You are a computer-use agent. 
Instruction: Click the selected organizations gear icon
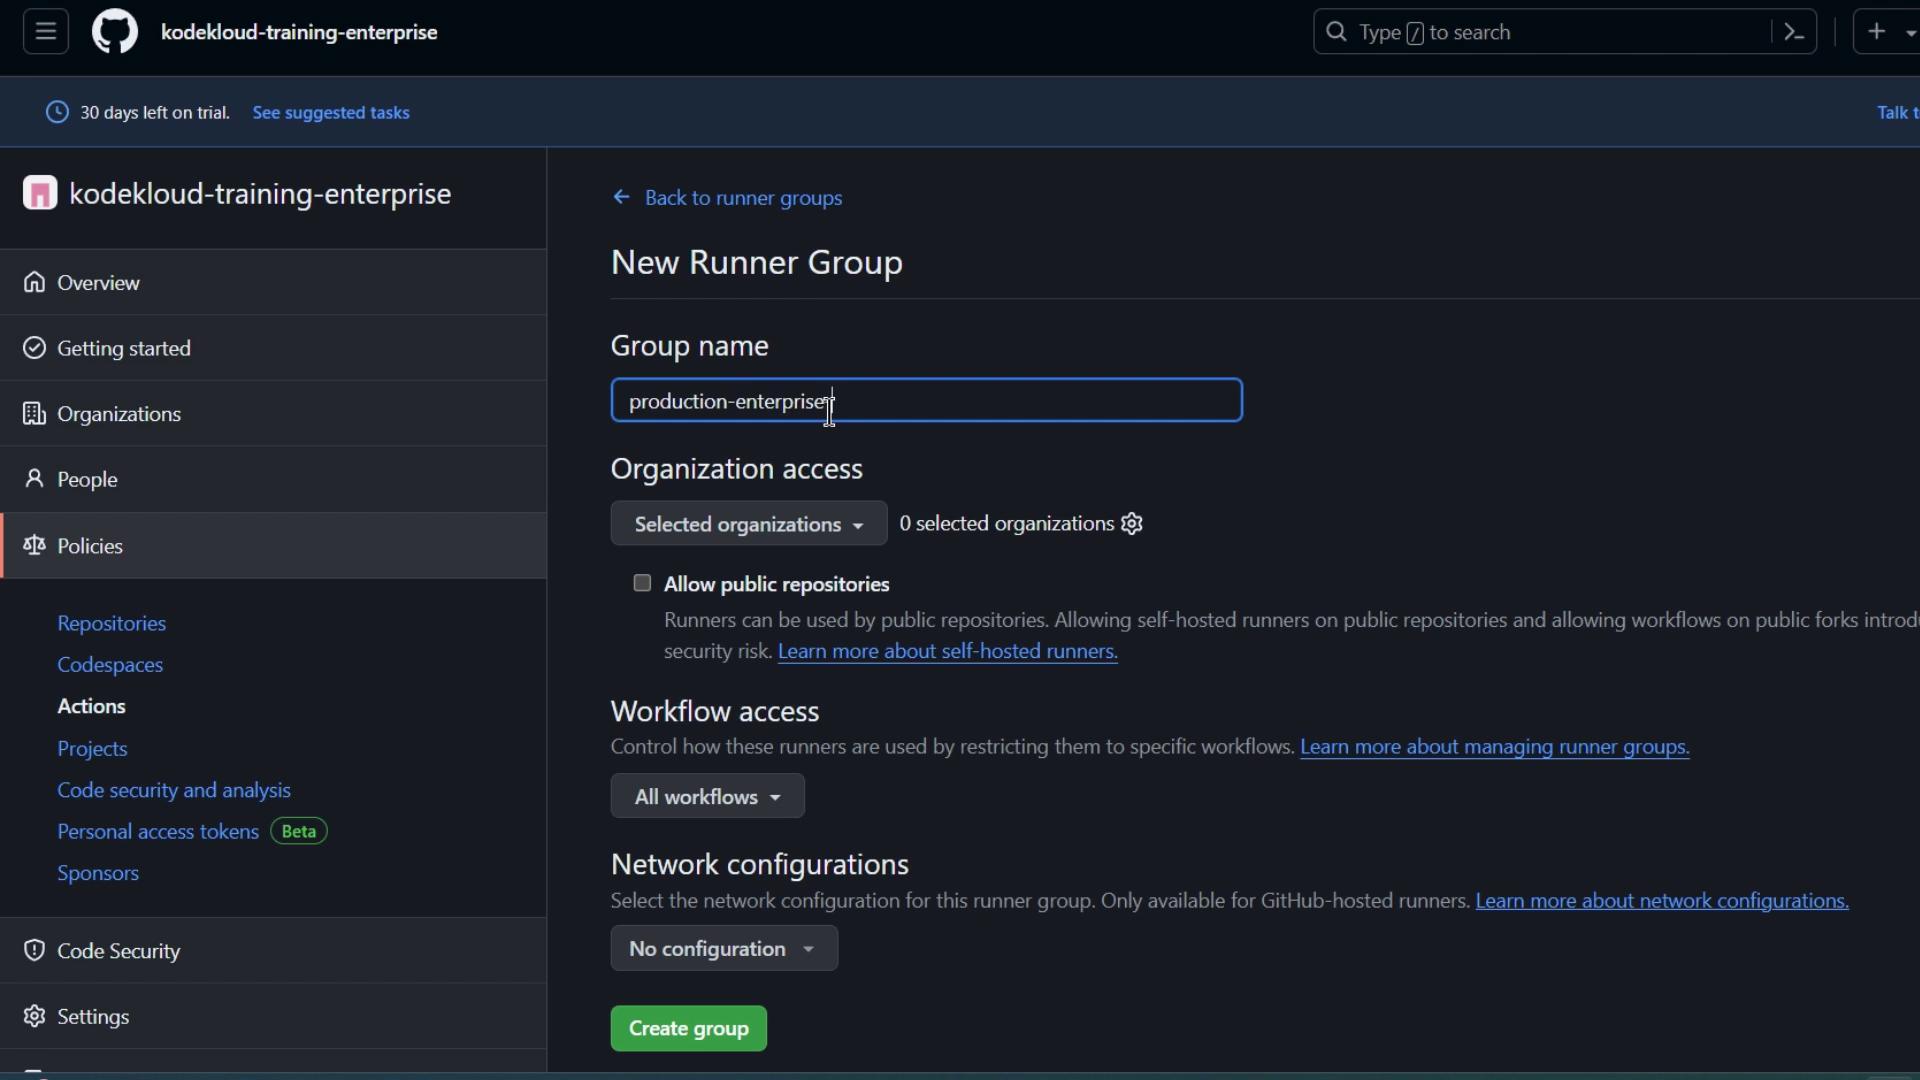click(1132, 524)
